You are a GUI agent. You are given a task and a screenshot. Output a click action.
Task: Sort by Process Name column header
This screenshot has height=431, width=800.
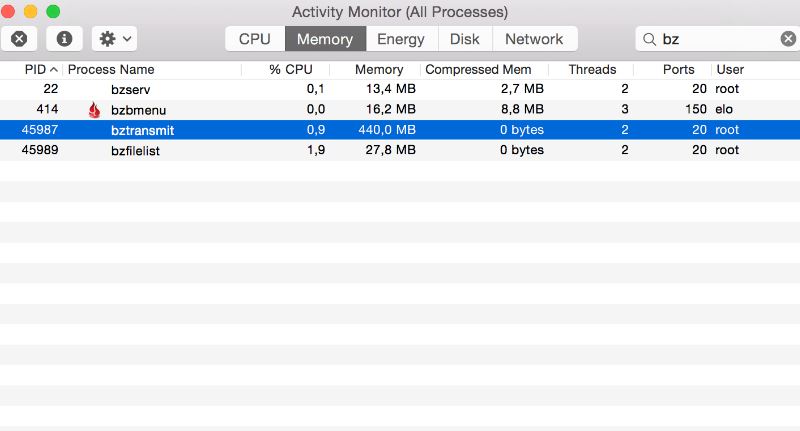[111, 69]
